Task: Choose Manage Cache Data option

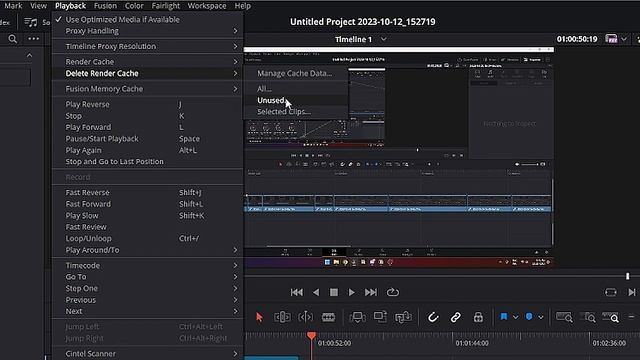Action: (x=296, y=73)
